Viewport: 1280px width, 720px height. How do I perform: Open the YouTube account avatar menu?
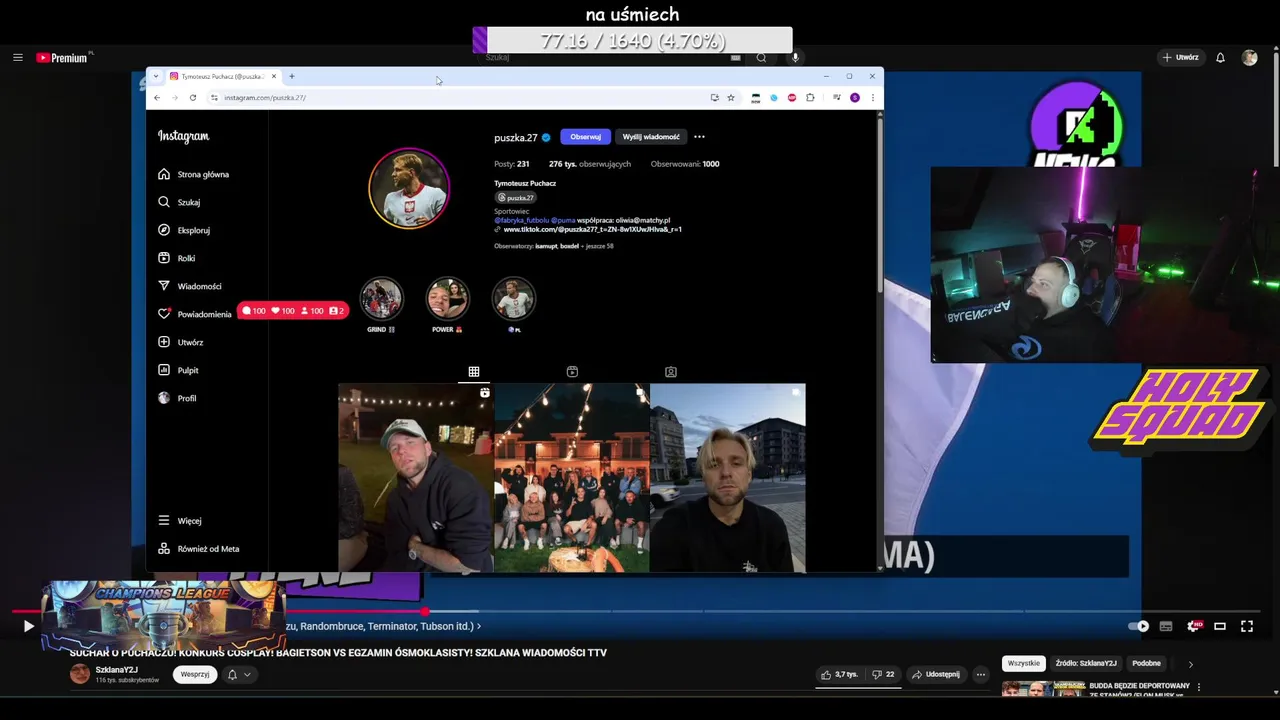pos(1249,58)
